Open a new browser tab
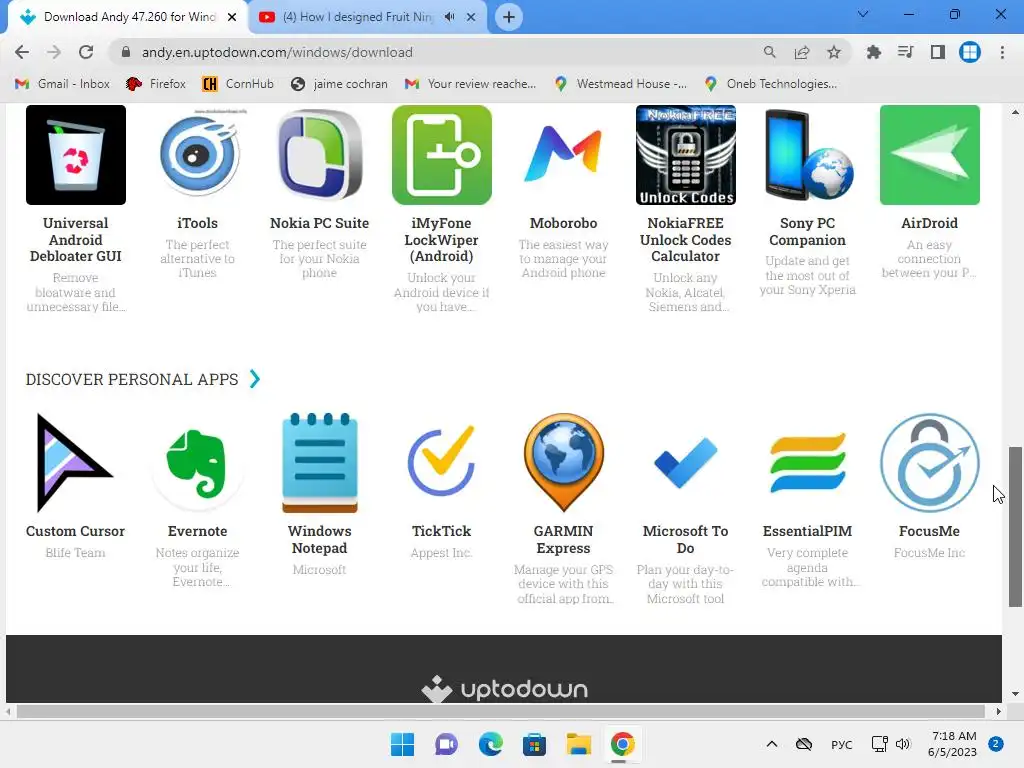The width and height of the screenshot is (1024, 768). click(509, 17)
